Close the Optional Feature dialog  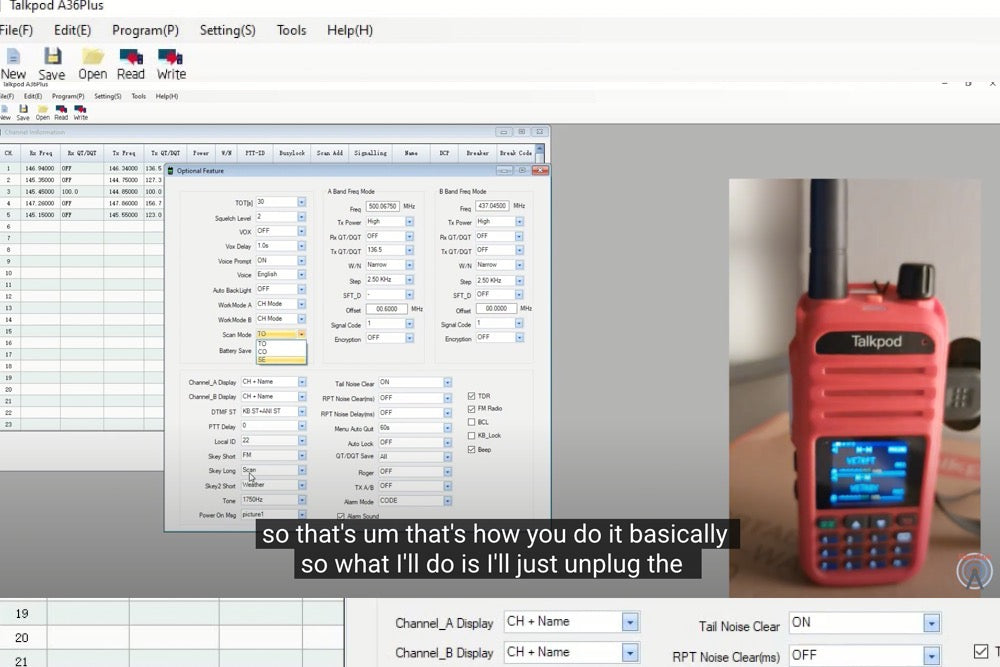point(543,171)
